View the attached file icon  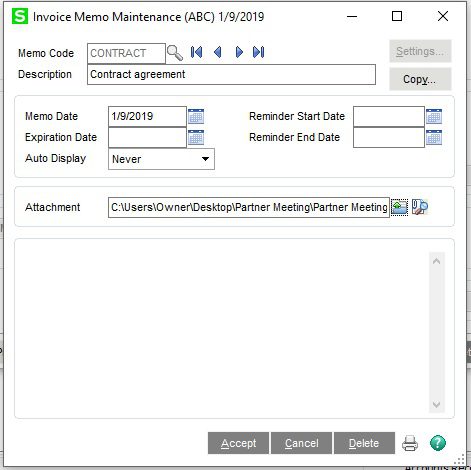coord(420,207)
